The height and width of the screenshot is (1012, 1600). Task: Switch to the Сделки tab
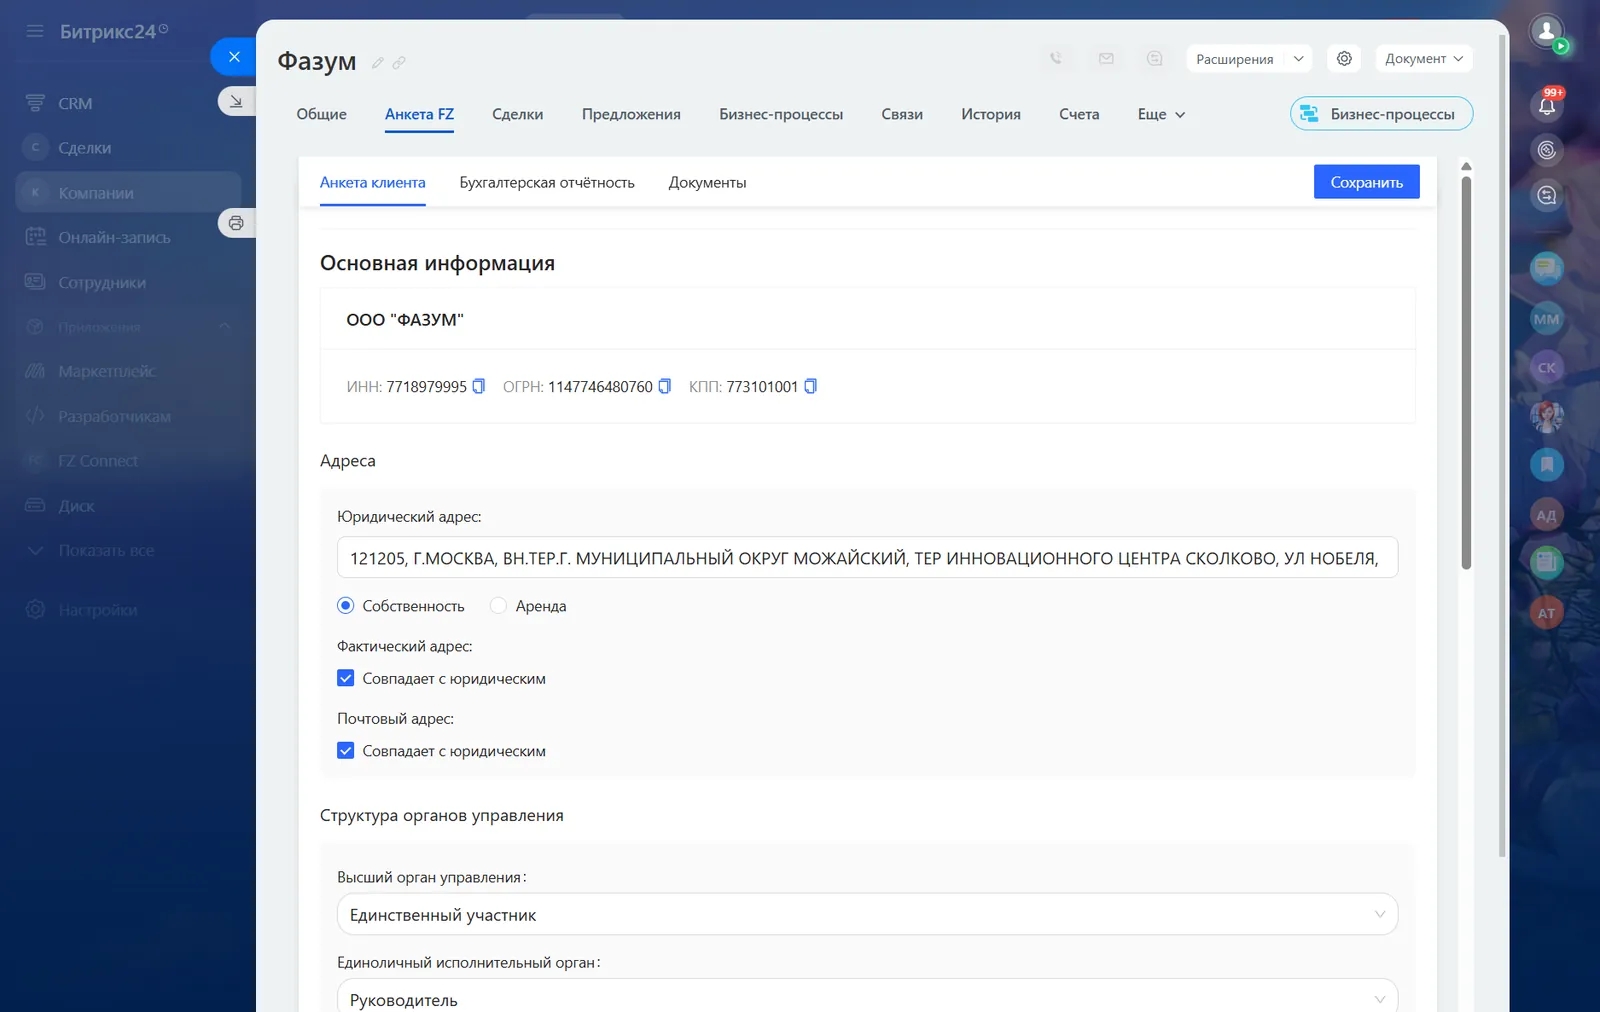(x=517, y=115)
